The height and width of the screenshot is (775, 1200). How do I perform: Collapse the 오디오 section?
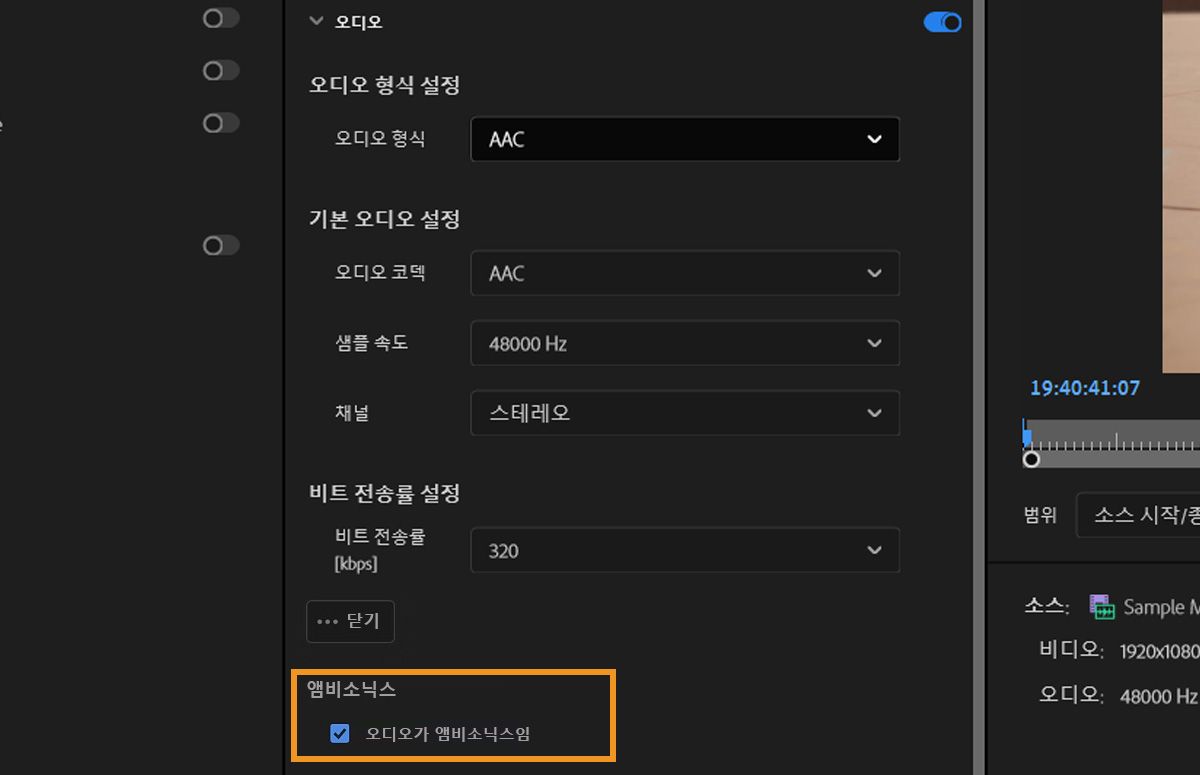click(316, 20)
